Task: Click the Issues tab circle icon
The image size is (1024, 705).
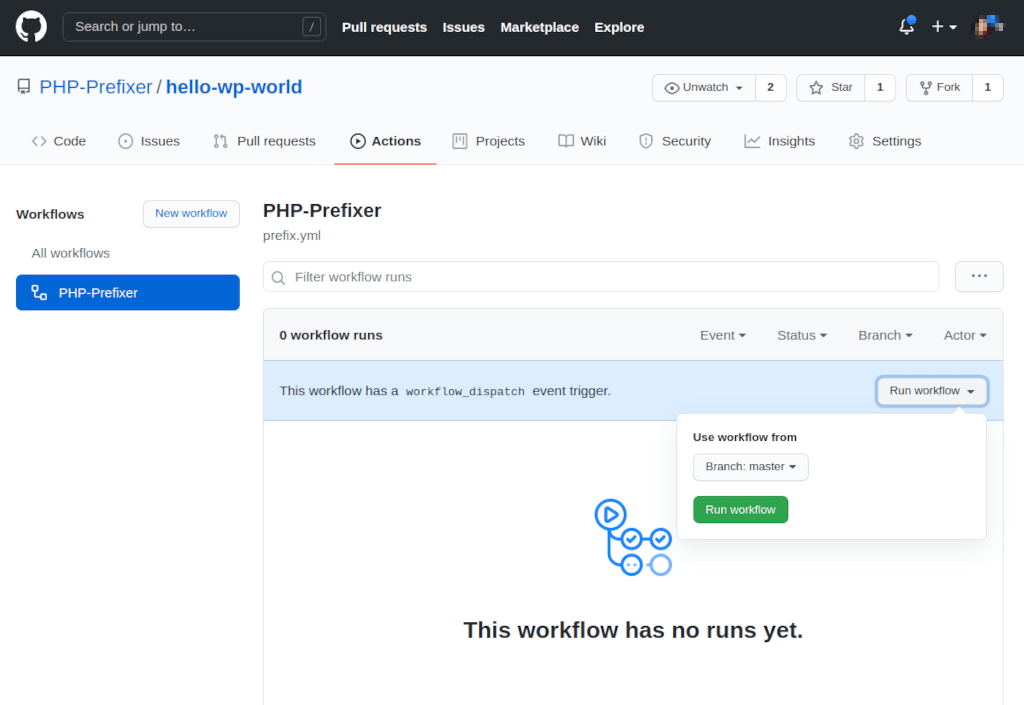Action: point(125,141)
